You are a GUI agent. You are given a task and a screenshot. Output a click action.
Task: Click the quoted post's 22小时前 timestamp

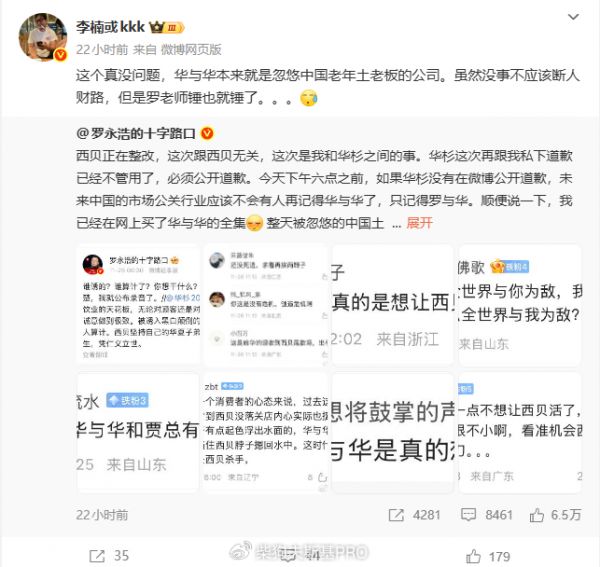pos(102,515)
